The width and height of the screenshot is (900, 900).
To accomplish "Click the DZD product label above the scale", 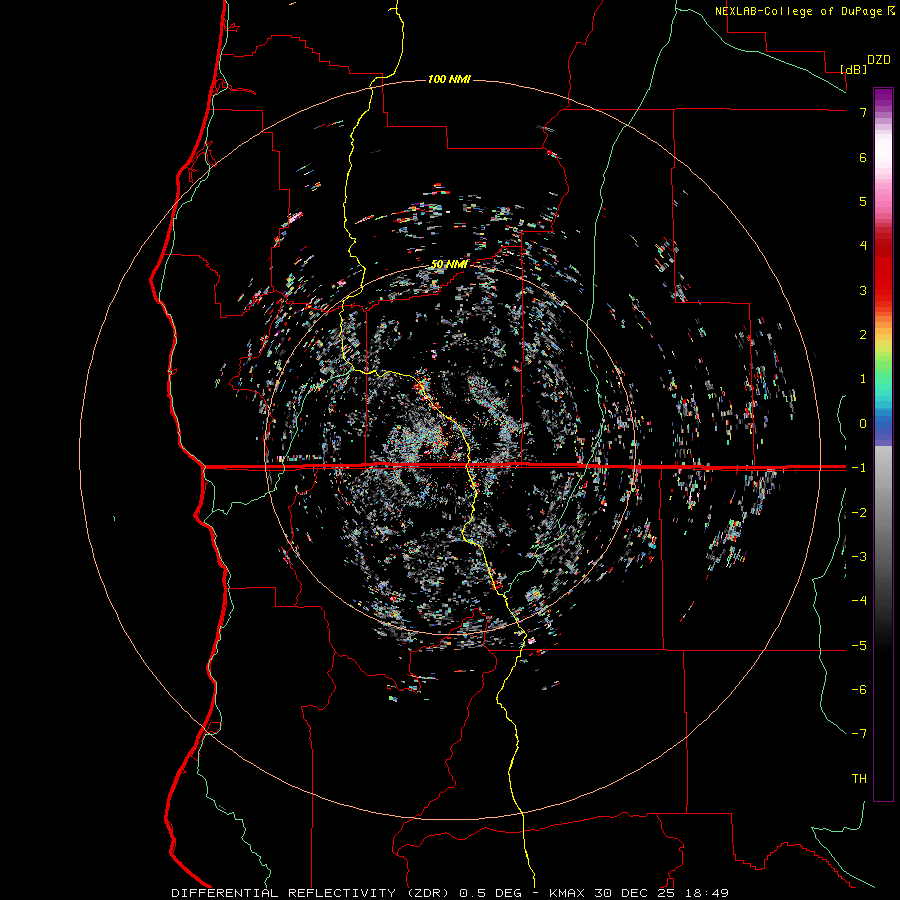I will [x=879, y=60].
